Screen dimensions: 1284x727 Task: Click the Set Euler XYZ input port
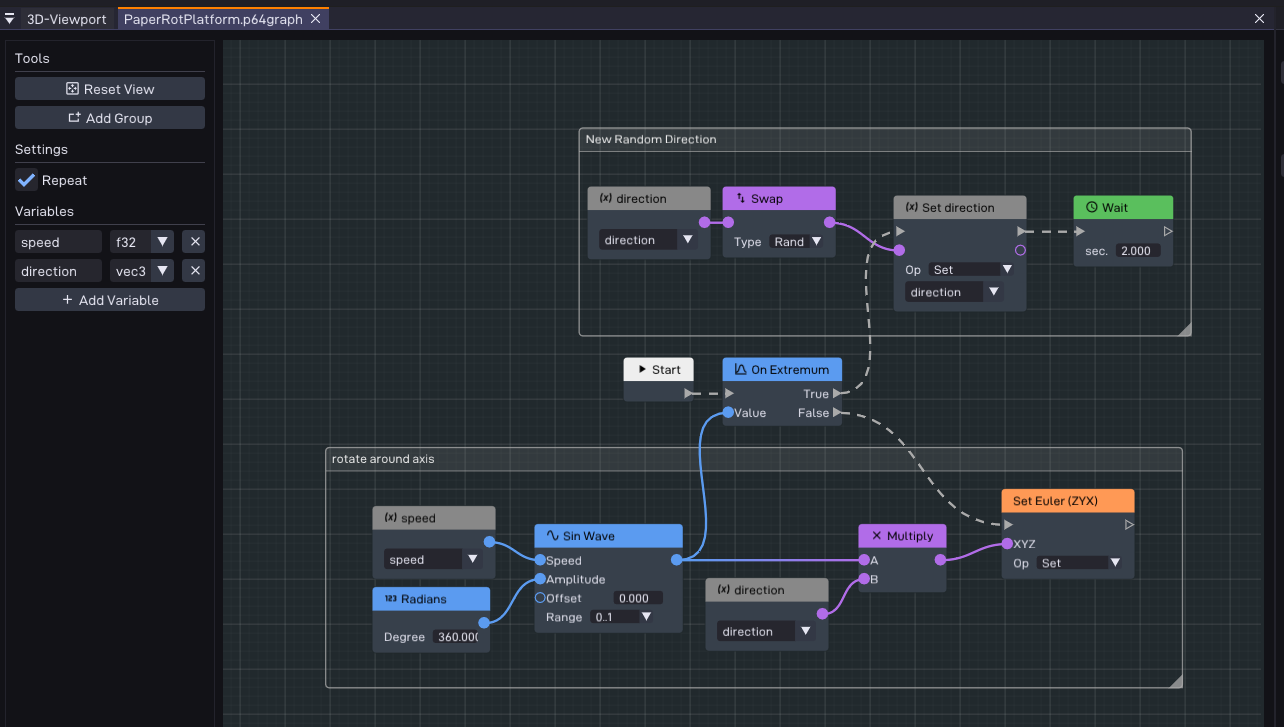pos(1008,544)
